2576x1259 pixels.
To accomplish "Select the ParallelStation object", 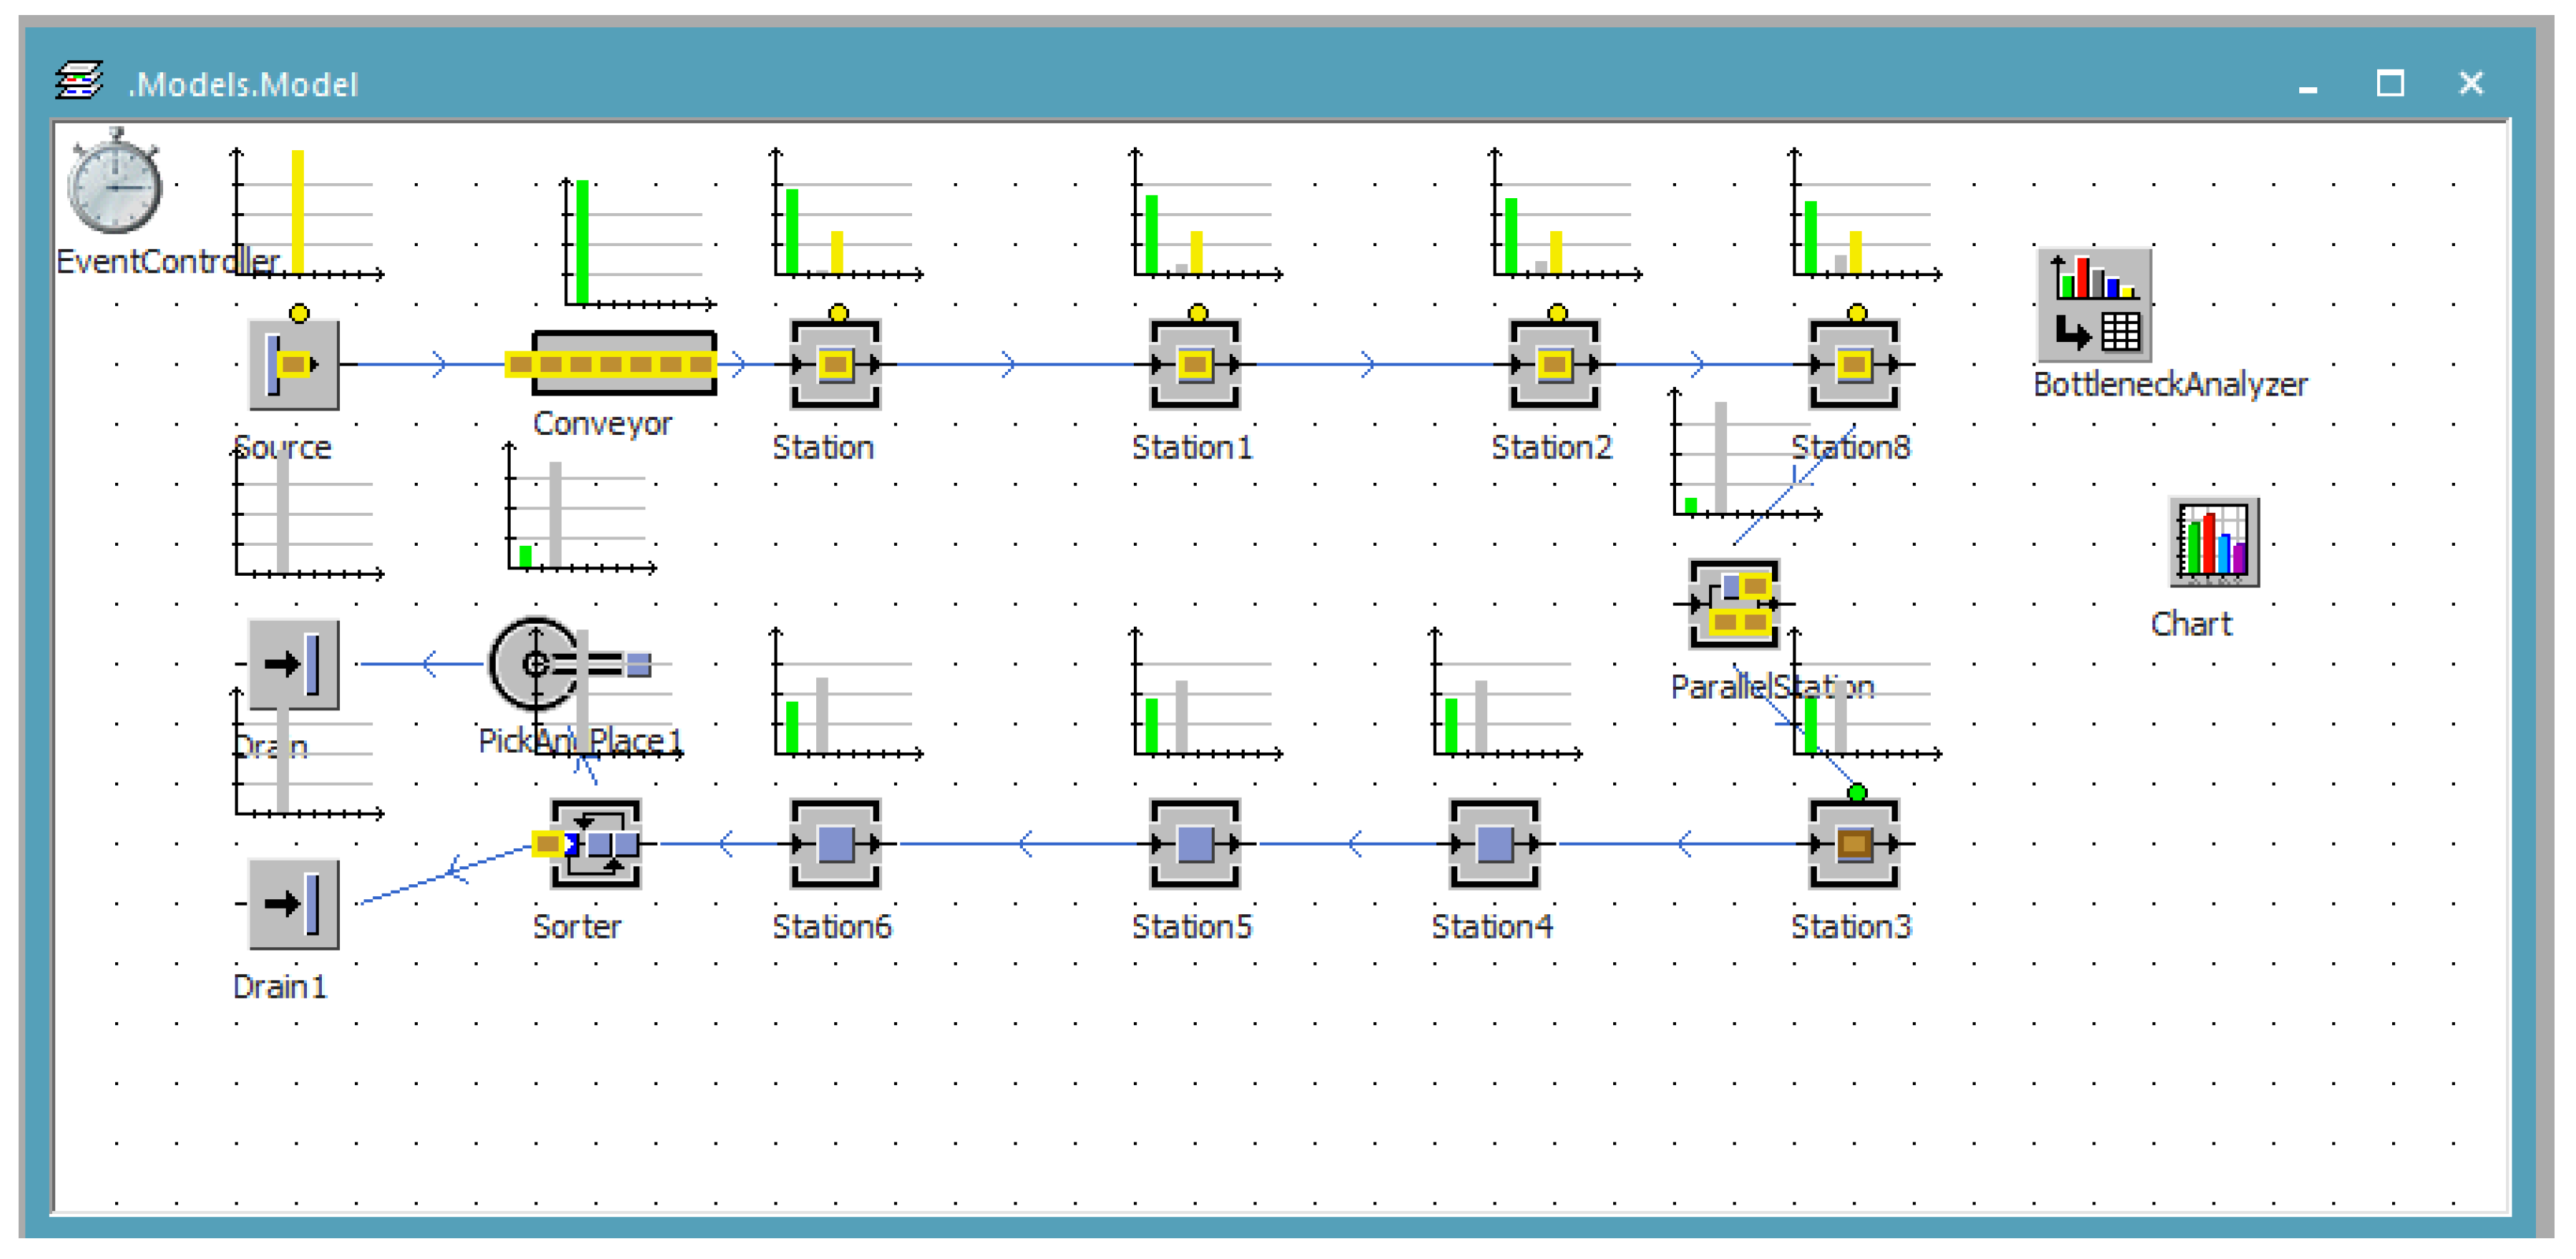I will (x=1733, y=604).
